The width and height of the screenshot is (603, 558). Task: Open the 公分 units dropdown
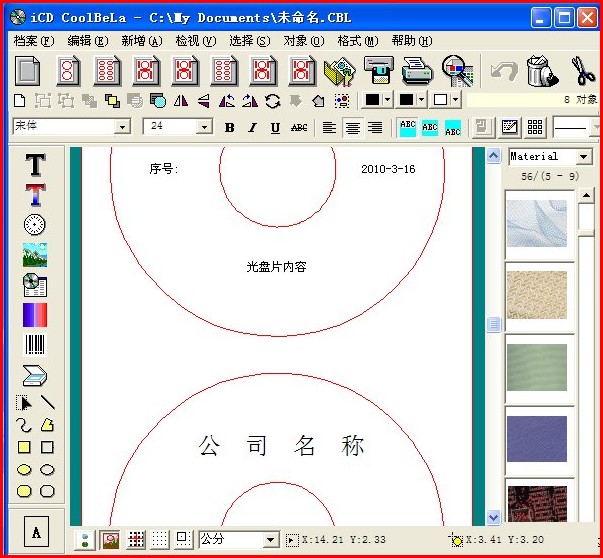(271, 540)
